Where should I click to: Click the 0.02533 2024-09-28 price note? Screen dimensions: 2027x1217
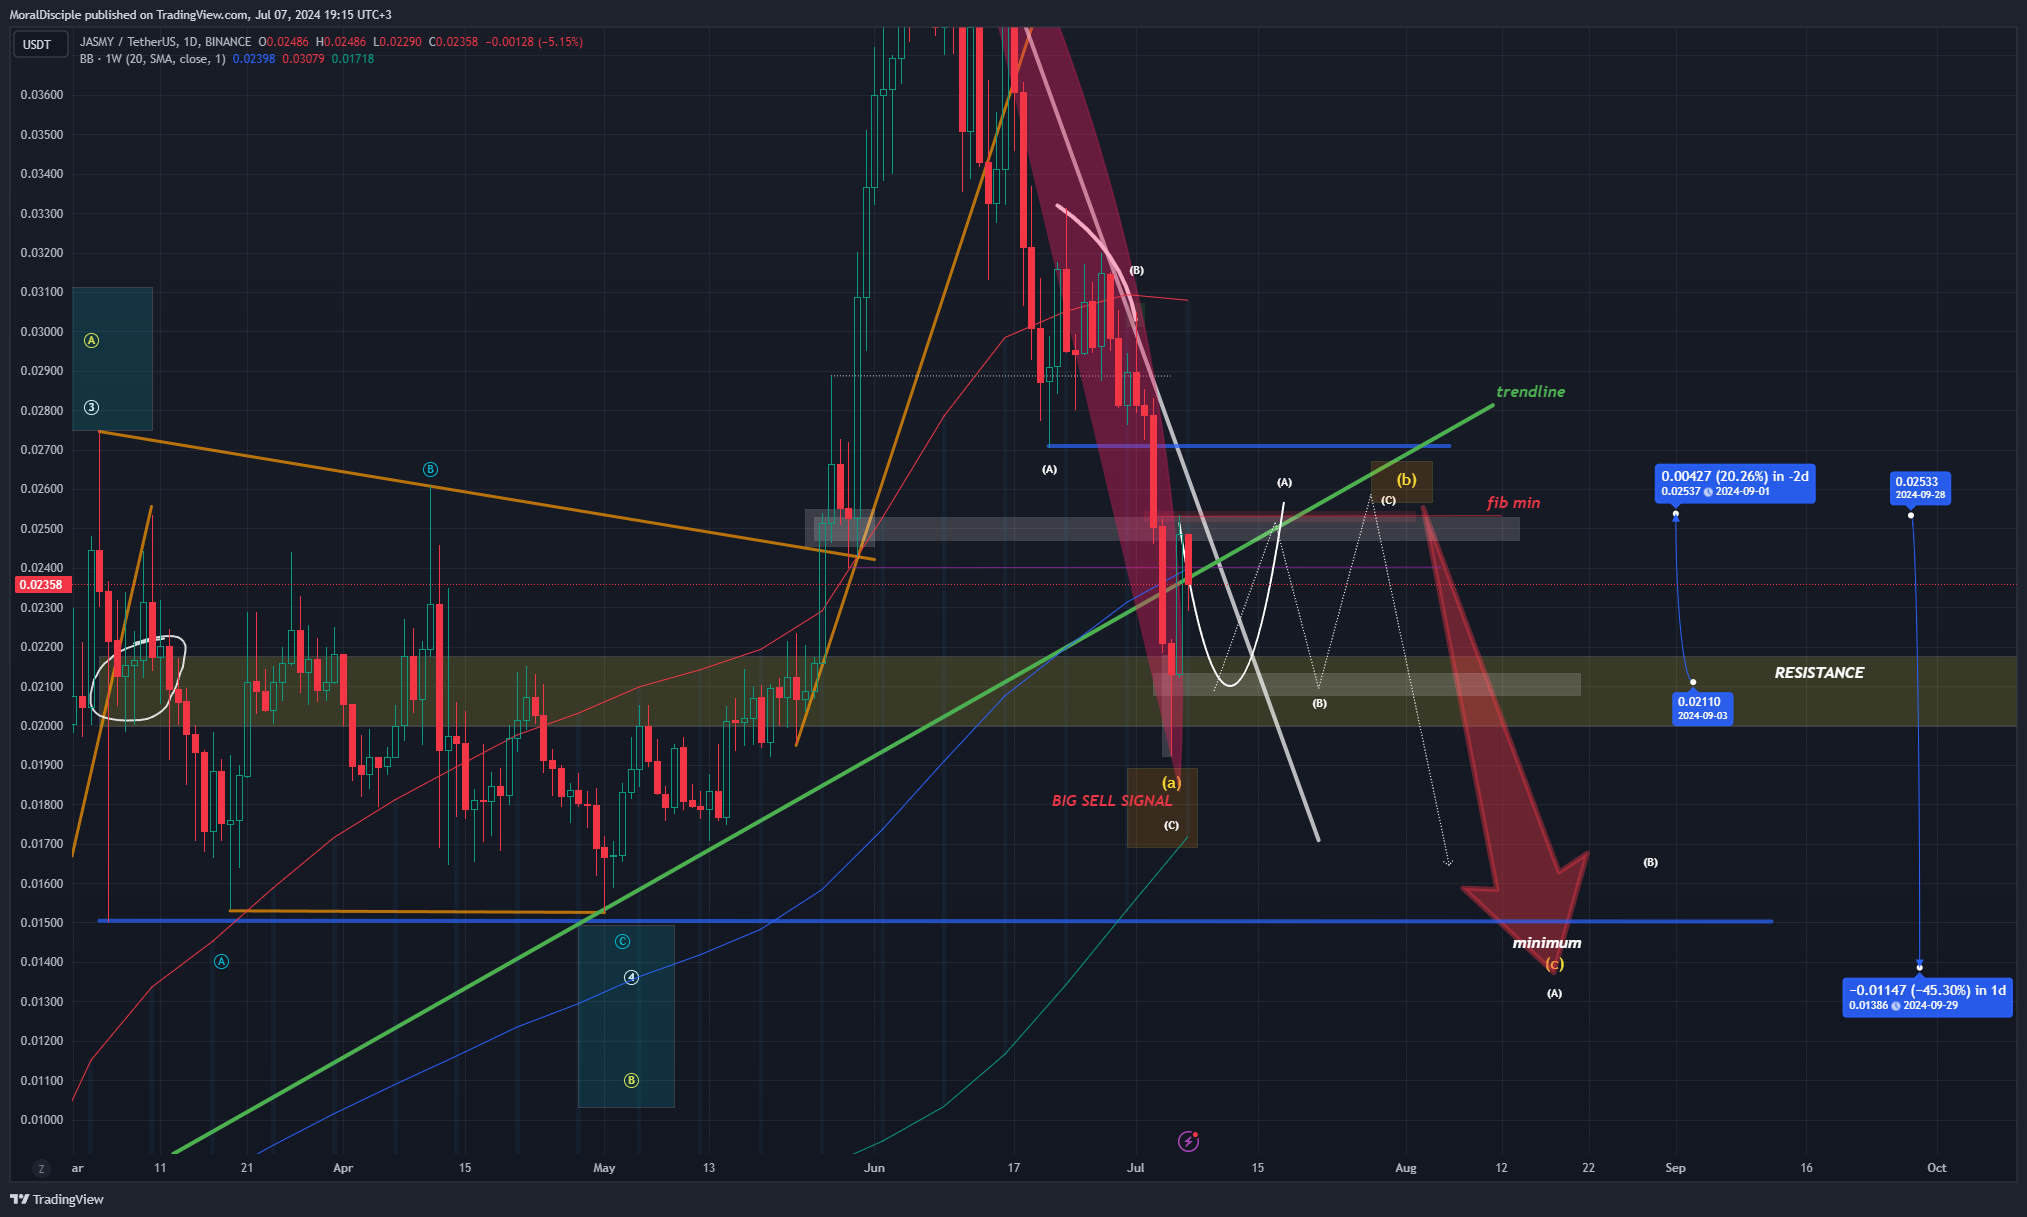pos(1920,487)
